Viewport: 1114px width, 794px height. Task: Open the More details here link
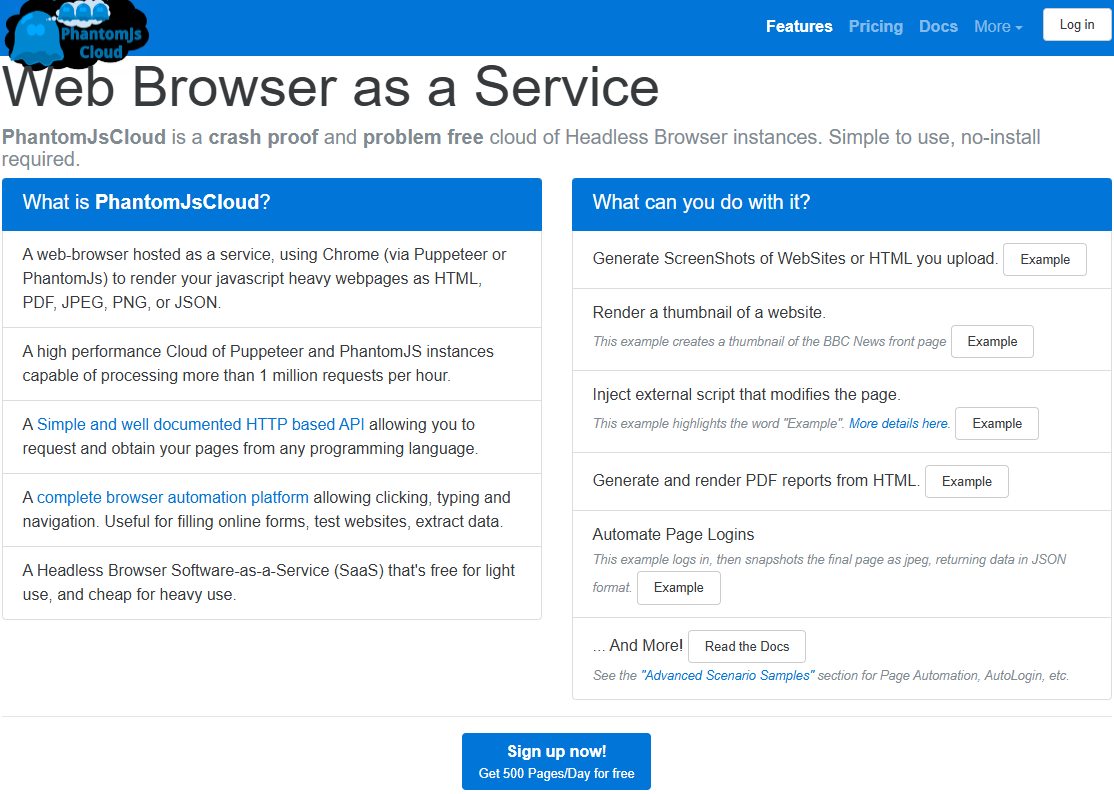tap(899, 423)
